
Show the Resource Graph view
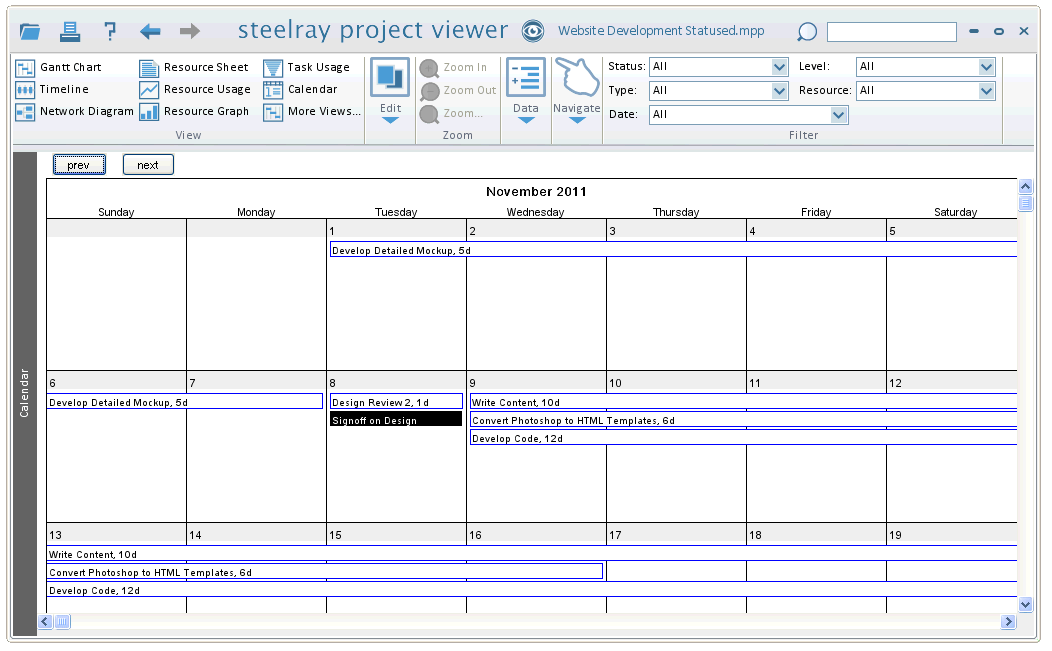pos(194,112)
